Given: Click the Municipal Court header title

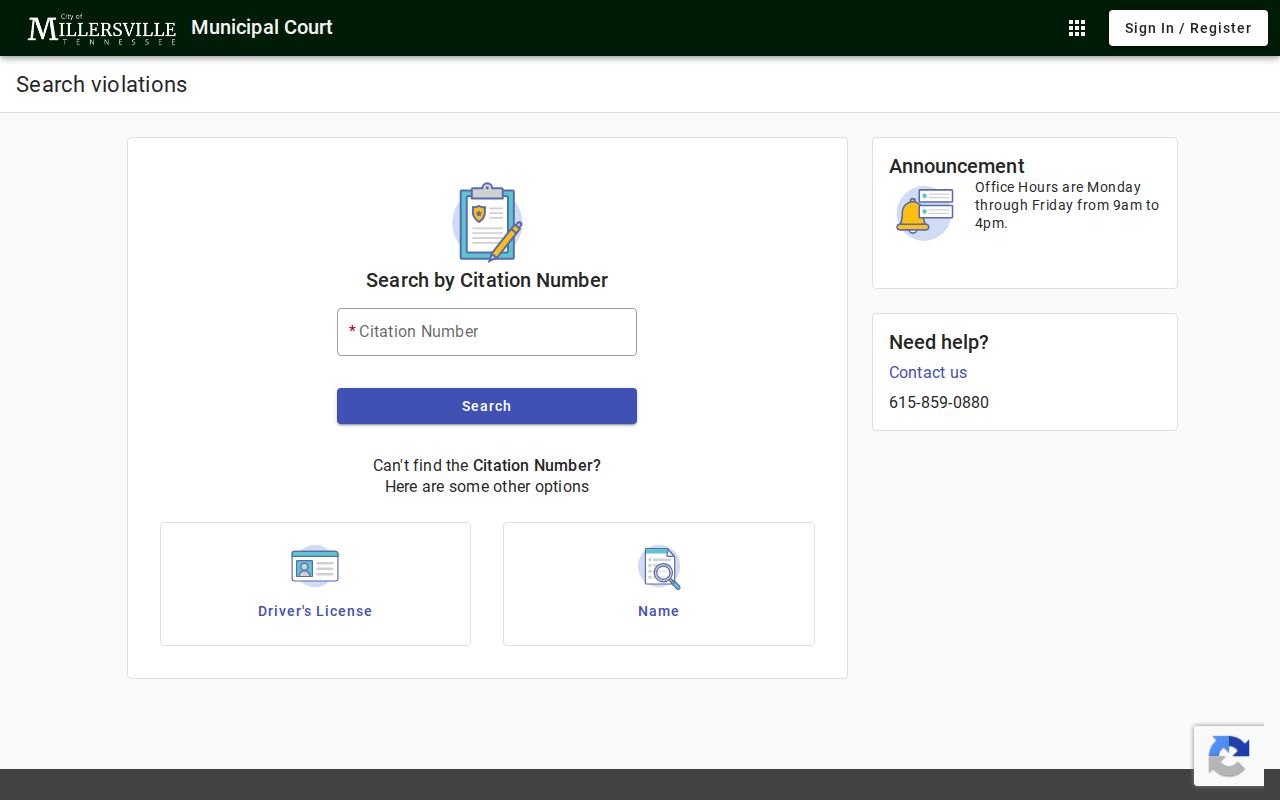Looking at the screenshot, I should coord(262,27).
